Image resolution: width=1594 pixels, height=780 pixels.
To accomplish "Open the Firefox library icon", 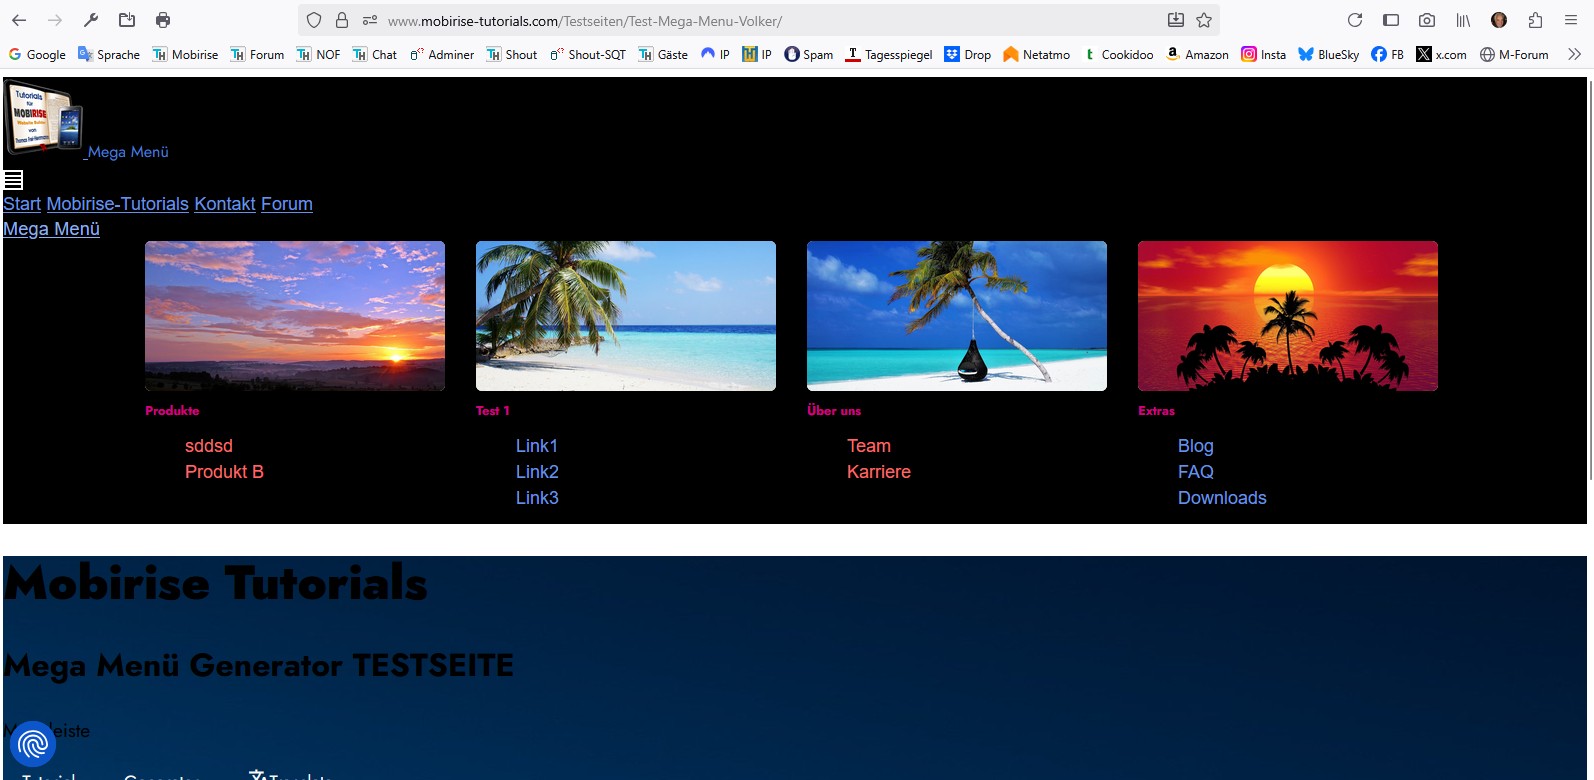I will point(1463,20).
